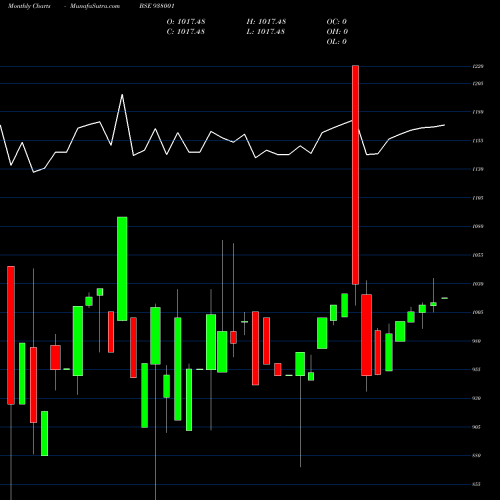Click the 955 price axis label
Screen dimensions: 500x500
click(x=477, y=369)
